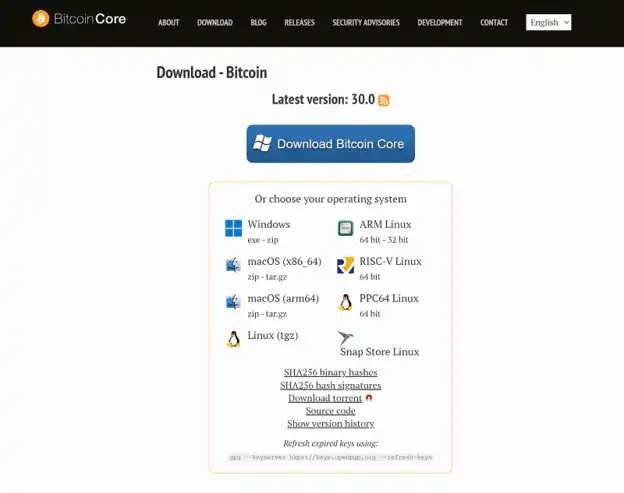Open the About menu item
Image resolution: width=624 pixels, height=493 pixels.
point(169,23)
